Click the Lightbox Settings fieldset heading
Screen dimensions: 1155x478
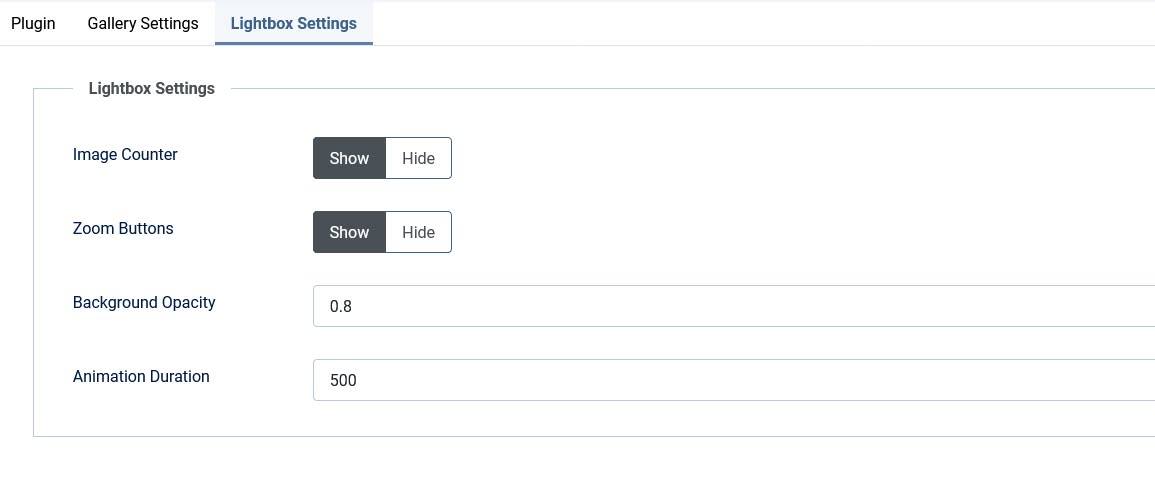151,89
